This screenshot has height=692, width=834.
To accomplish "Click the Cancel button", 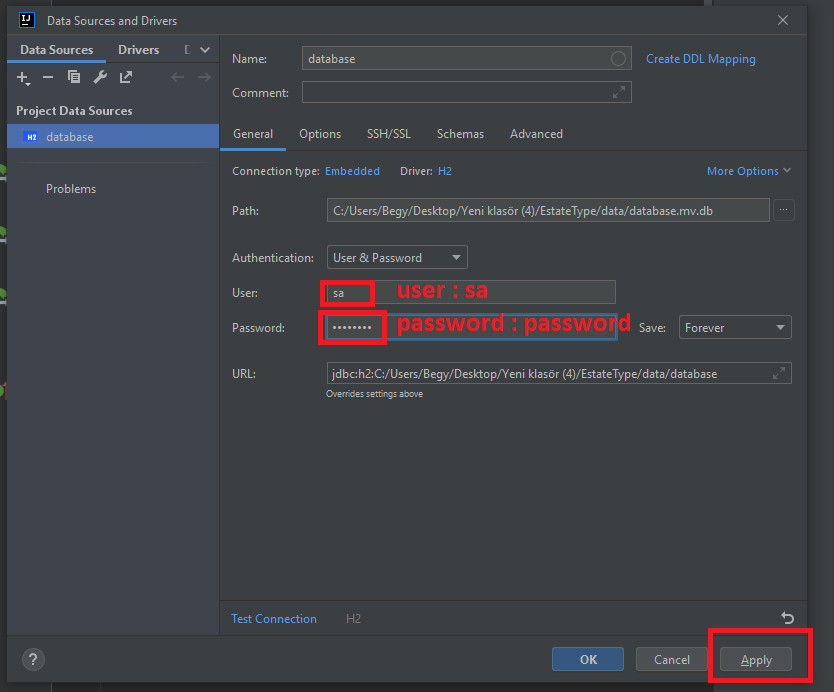I will [672, 660].
